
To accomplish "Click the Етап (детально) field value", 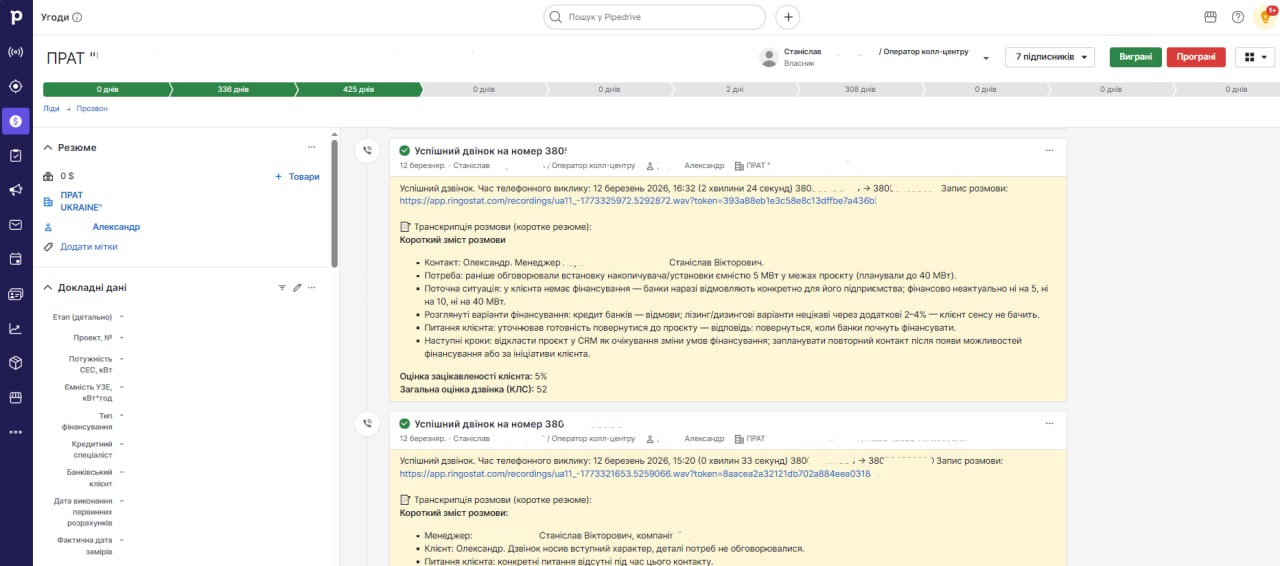I will click(122, 316).
